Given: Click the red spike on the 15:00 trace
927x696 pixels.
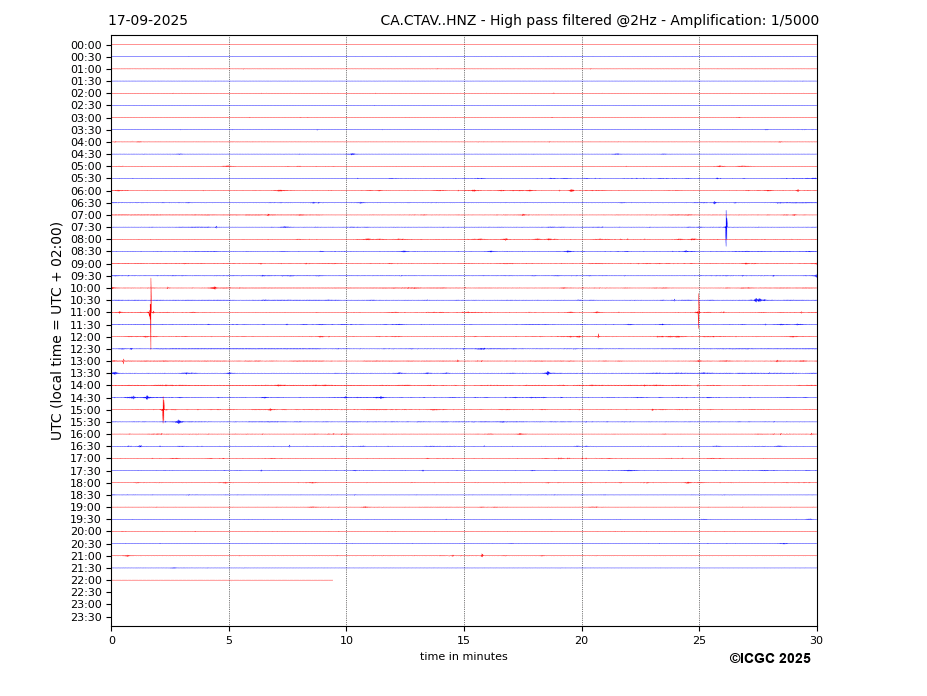Looking at the screenshot, I should coord(163,410).
